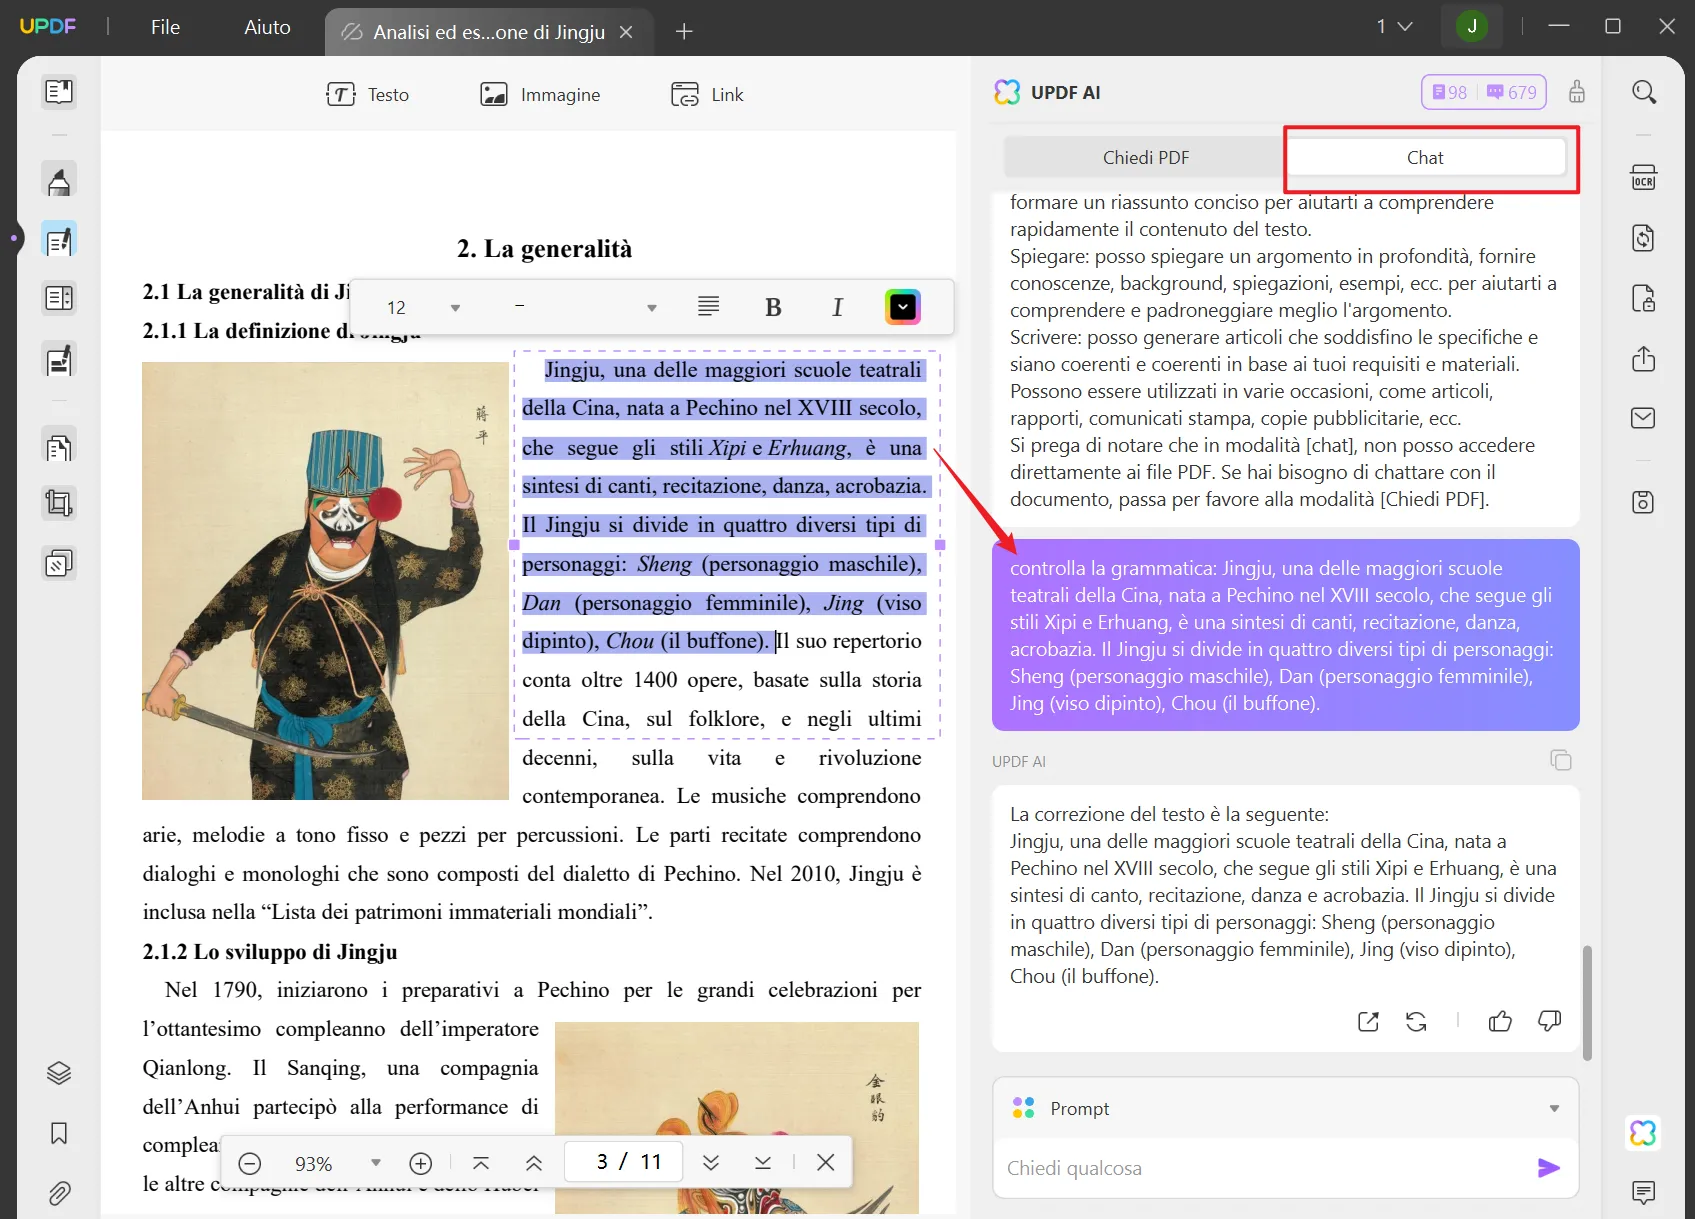
Task: Click the AI credits counter showing 98 and 679
Action: pos(1484,92)
